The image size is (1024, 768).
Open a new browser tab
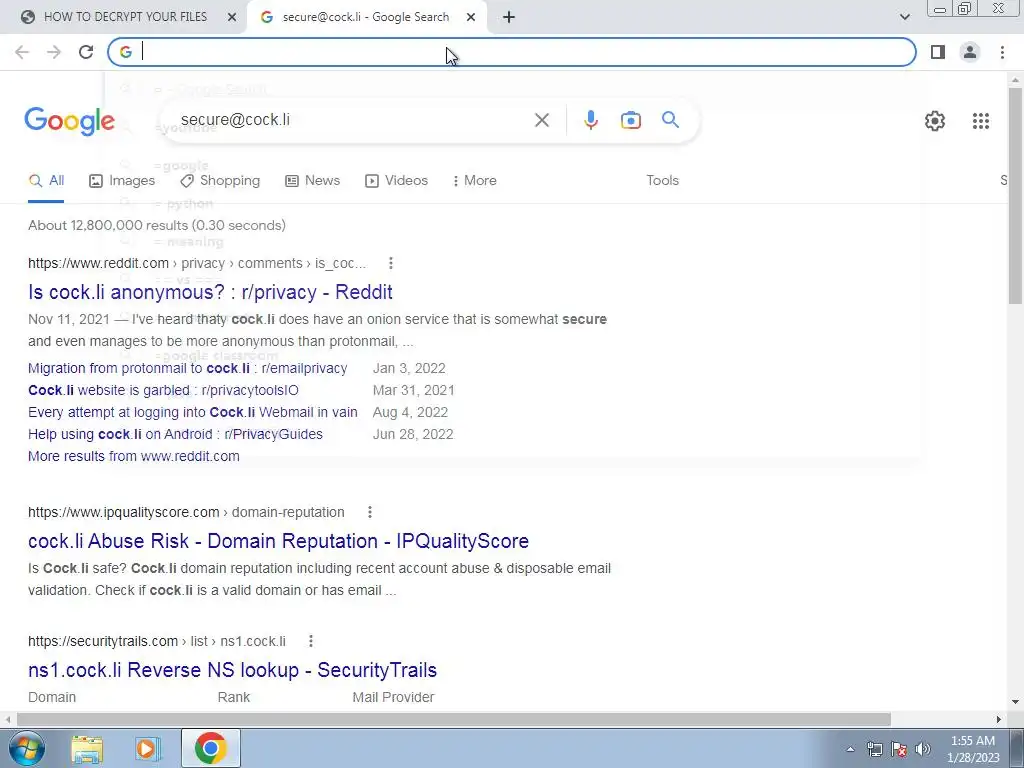pyautogui.click(x=509, y=17)
